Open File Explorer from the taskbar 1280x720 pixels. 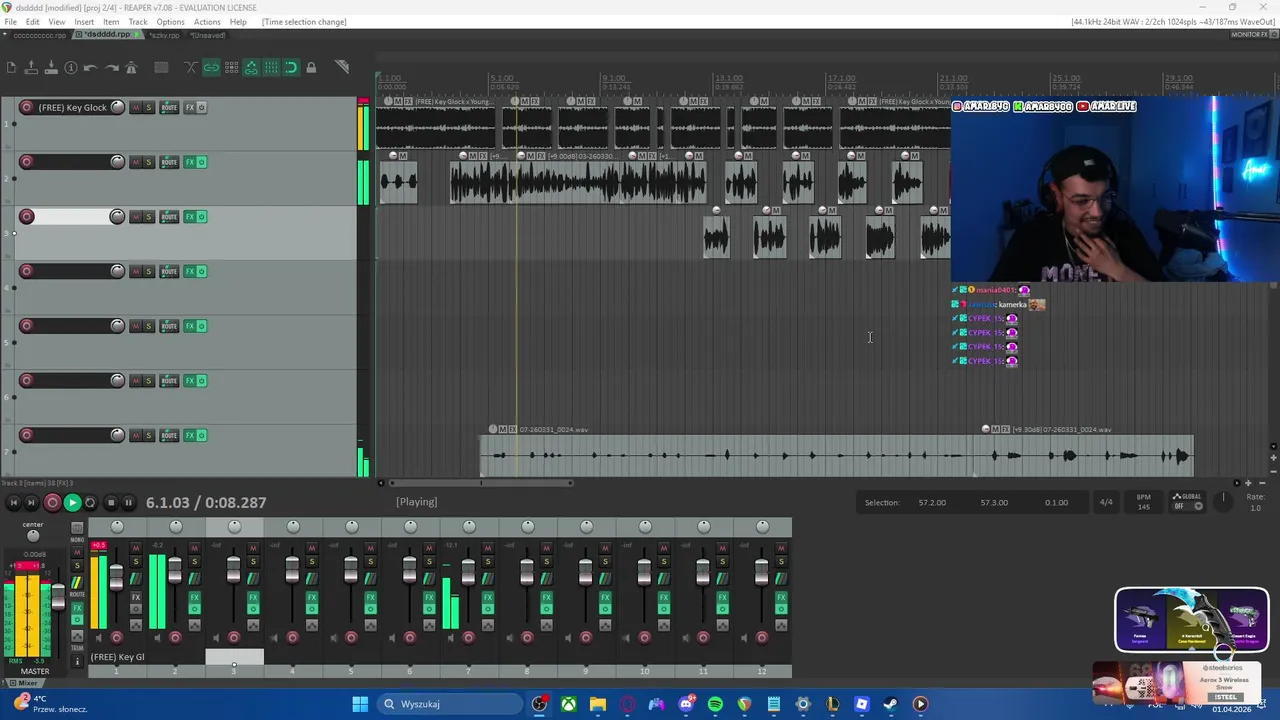(597, 704)
